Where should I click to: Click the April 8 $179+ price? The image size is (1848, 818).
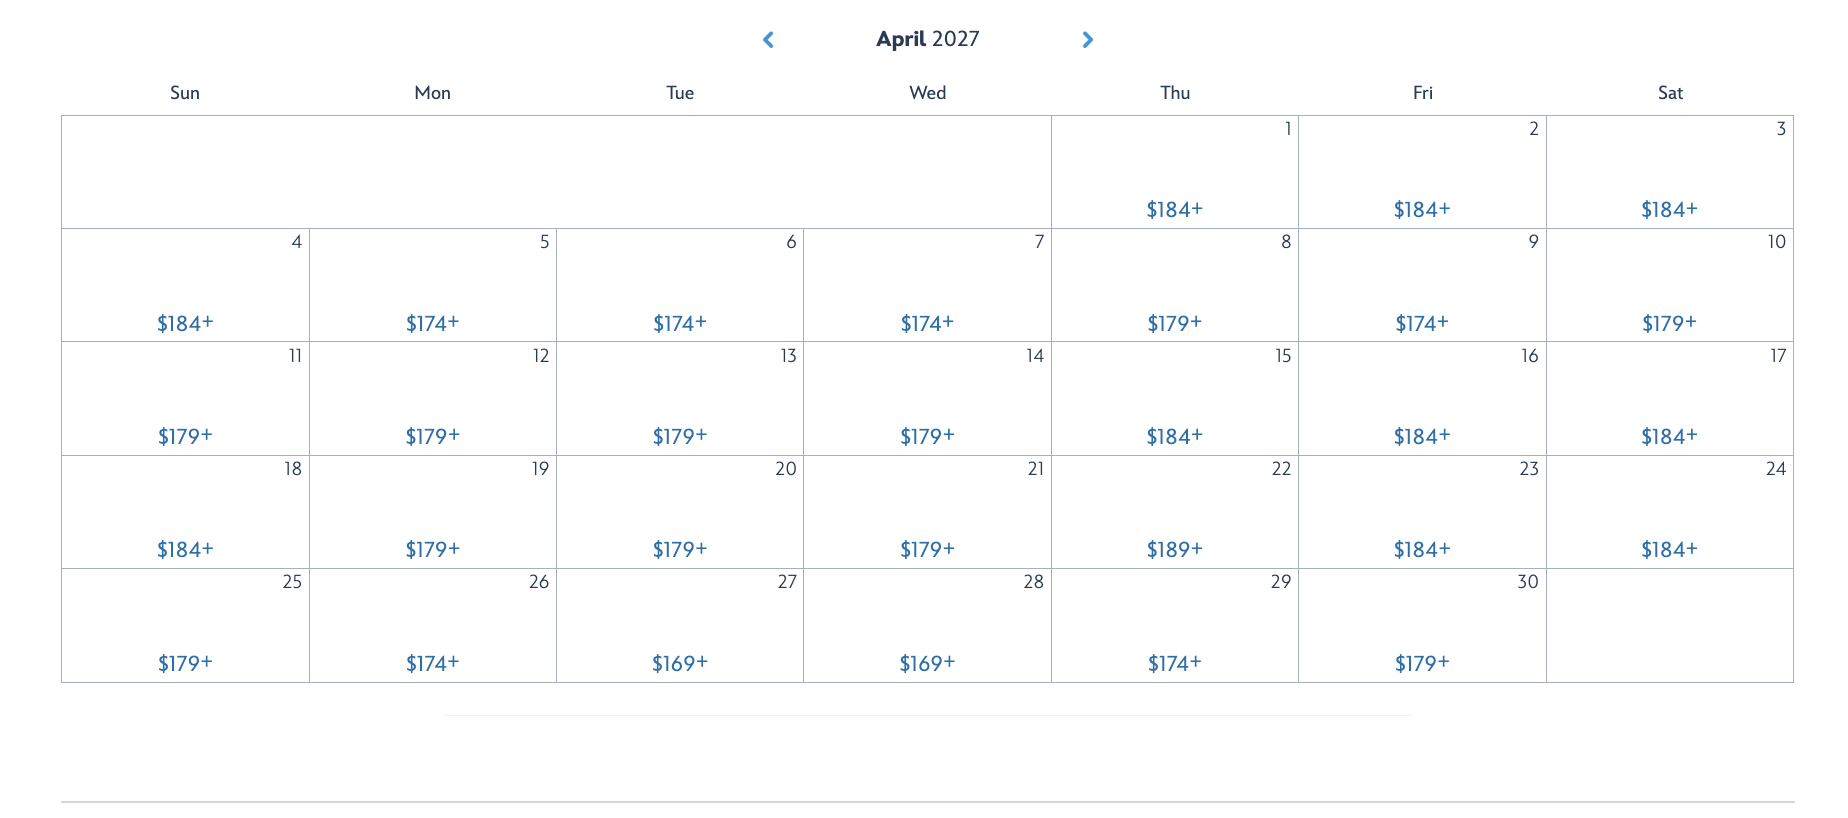coord(1174,323)
